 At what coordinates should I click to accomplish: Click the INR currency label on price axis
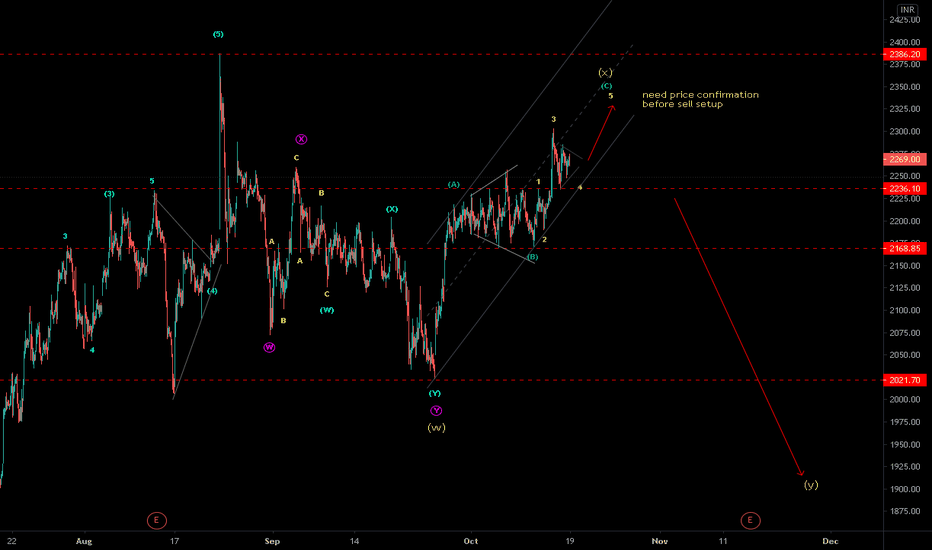(x=907, y=9)
